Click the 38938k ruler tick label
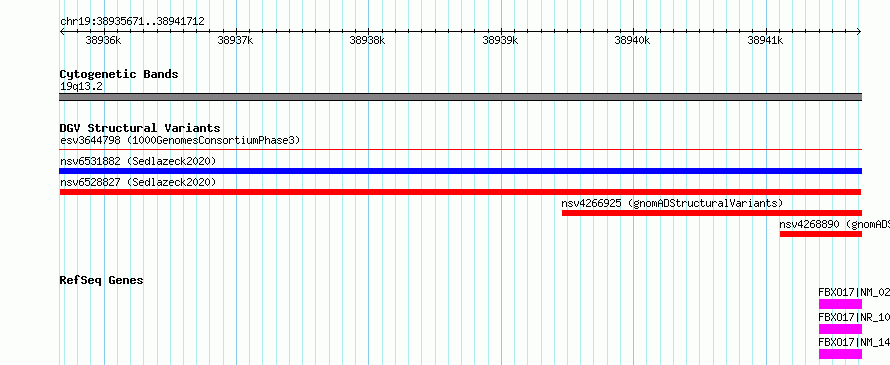The height and width of the screenshot is (365, 890). point(367,40)
